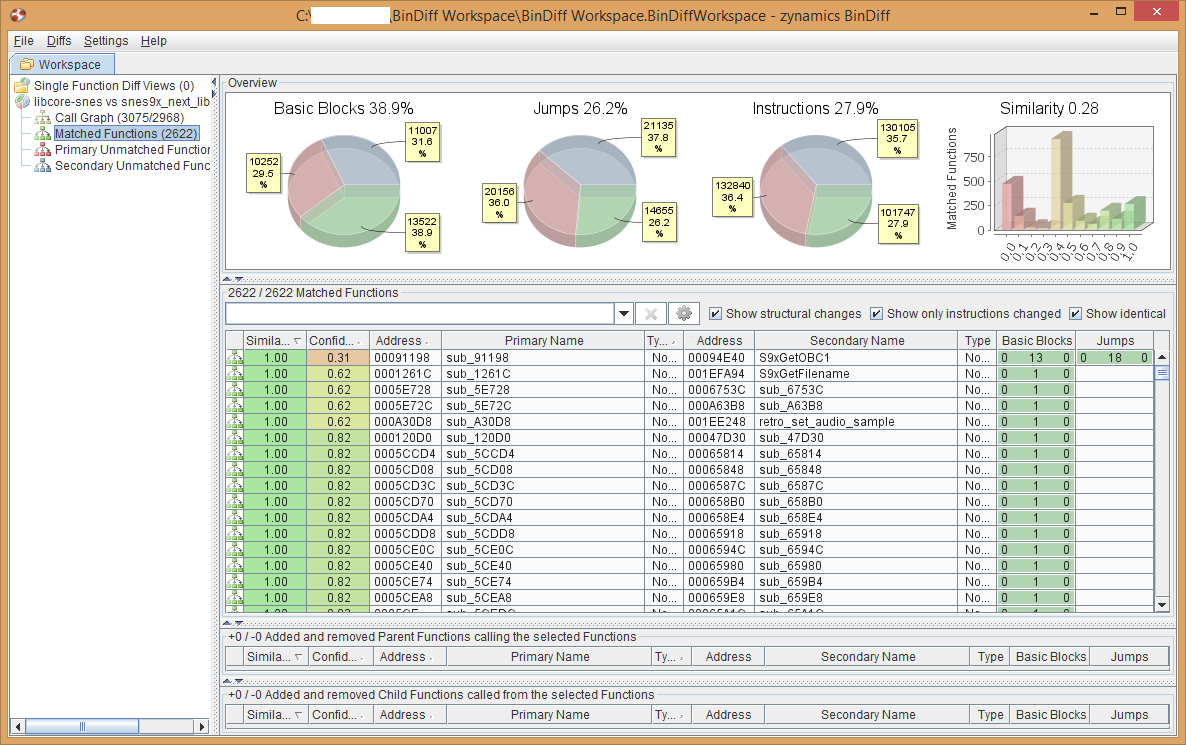Click Secondary Name column header in matched table
Screen dimensions: 1186x745
tap(856, 340)
